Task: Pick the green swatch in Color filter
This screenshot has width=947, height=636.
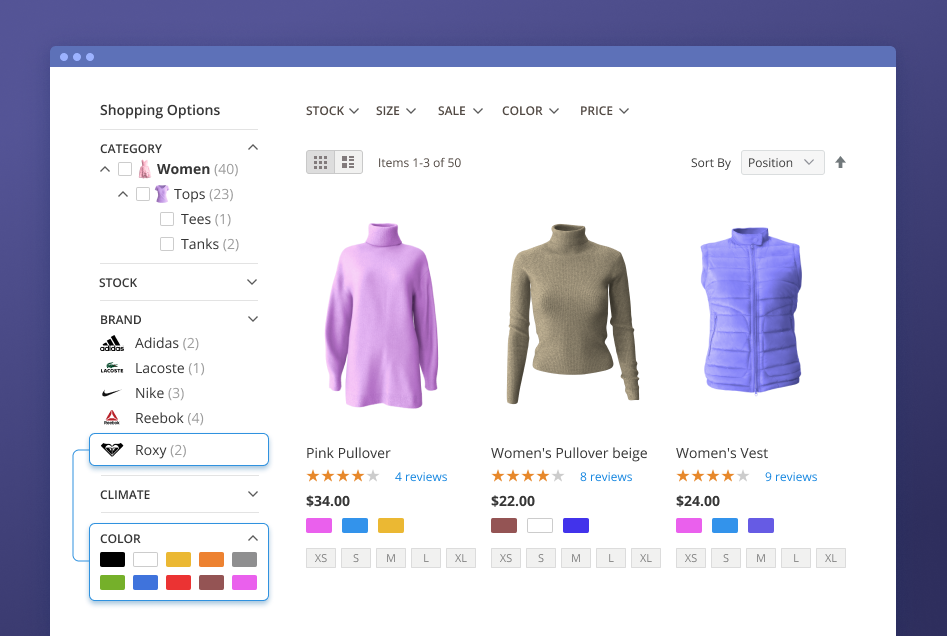Action: (x=113, y=582)
